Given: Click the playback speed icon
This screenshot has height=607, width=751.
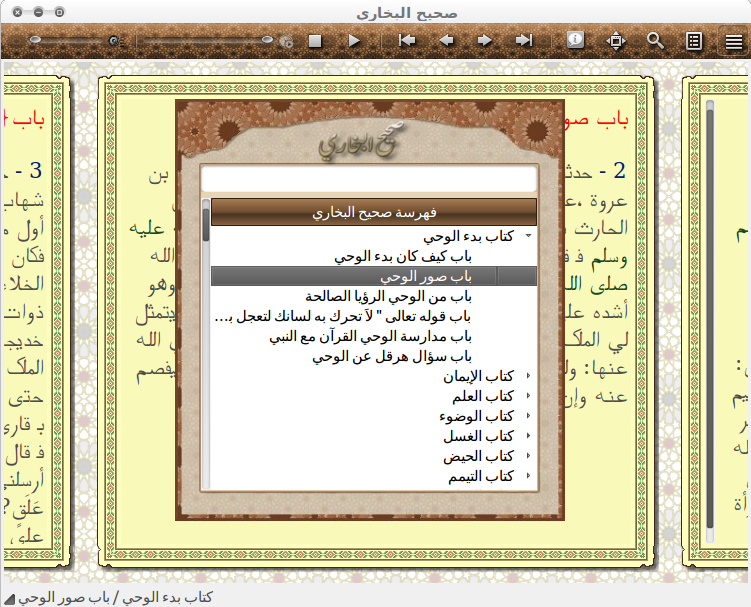Looking at the screenshot, I should [286, 42].
